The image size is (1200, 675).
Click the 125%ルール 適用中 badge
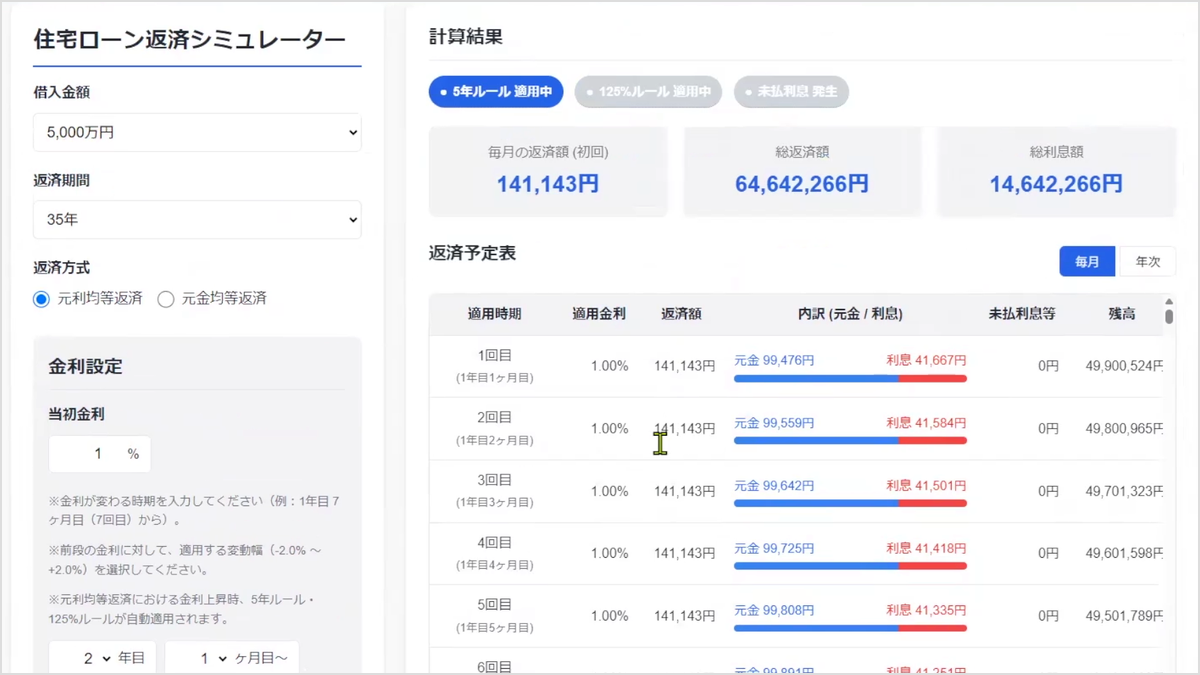pyautogui.click(x=648, y=92)
